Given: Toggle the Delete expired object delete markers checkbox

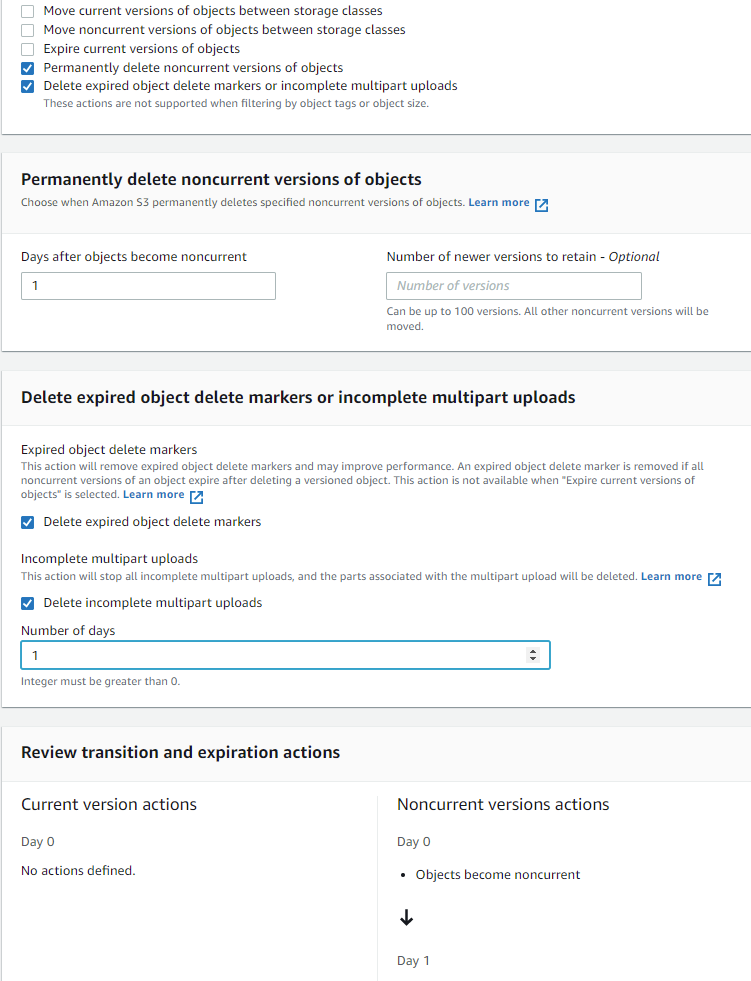Looking at the screenshot, I should tap(27, 522).
